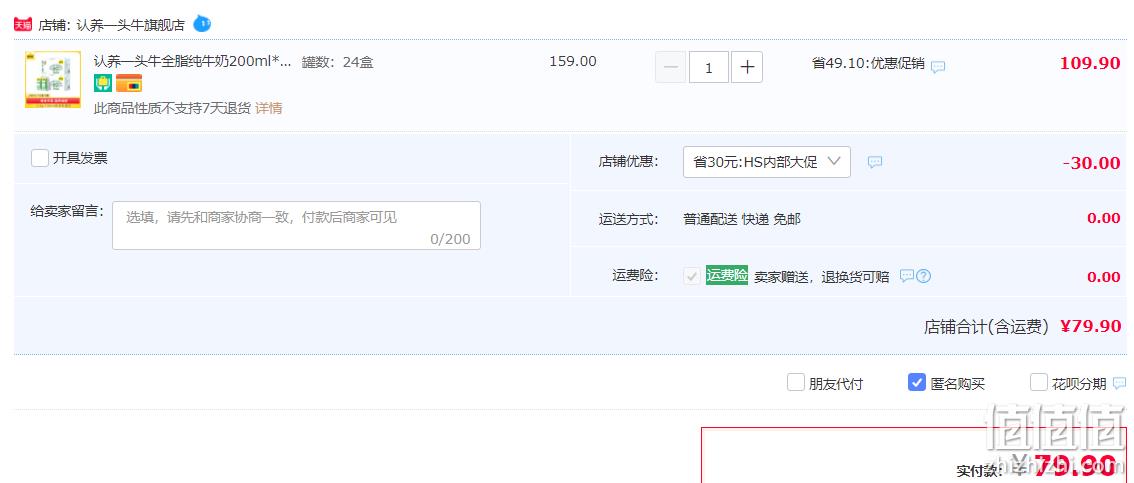This screenshot has width=1134, height=483.
Task: Open info bubble beside 花呗分期
Action: [x=1120, y=382]
